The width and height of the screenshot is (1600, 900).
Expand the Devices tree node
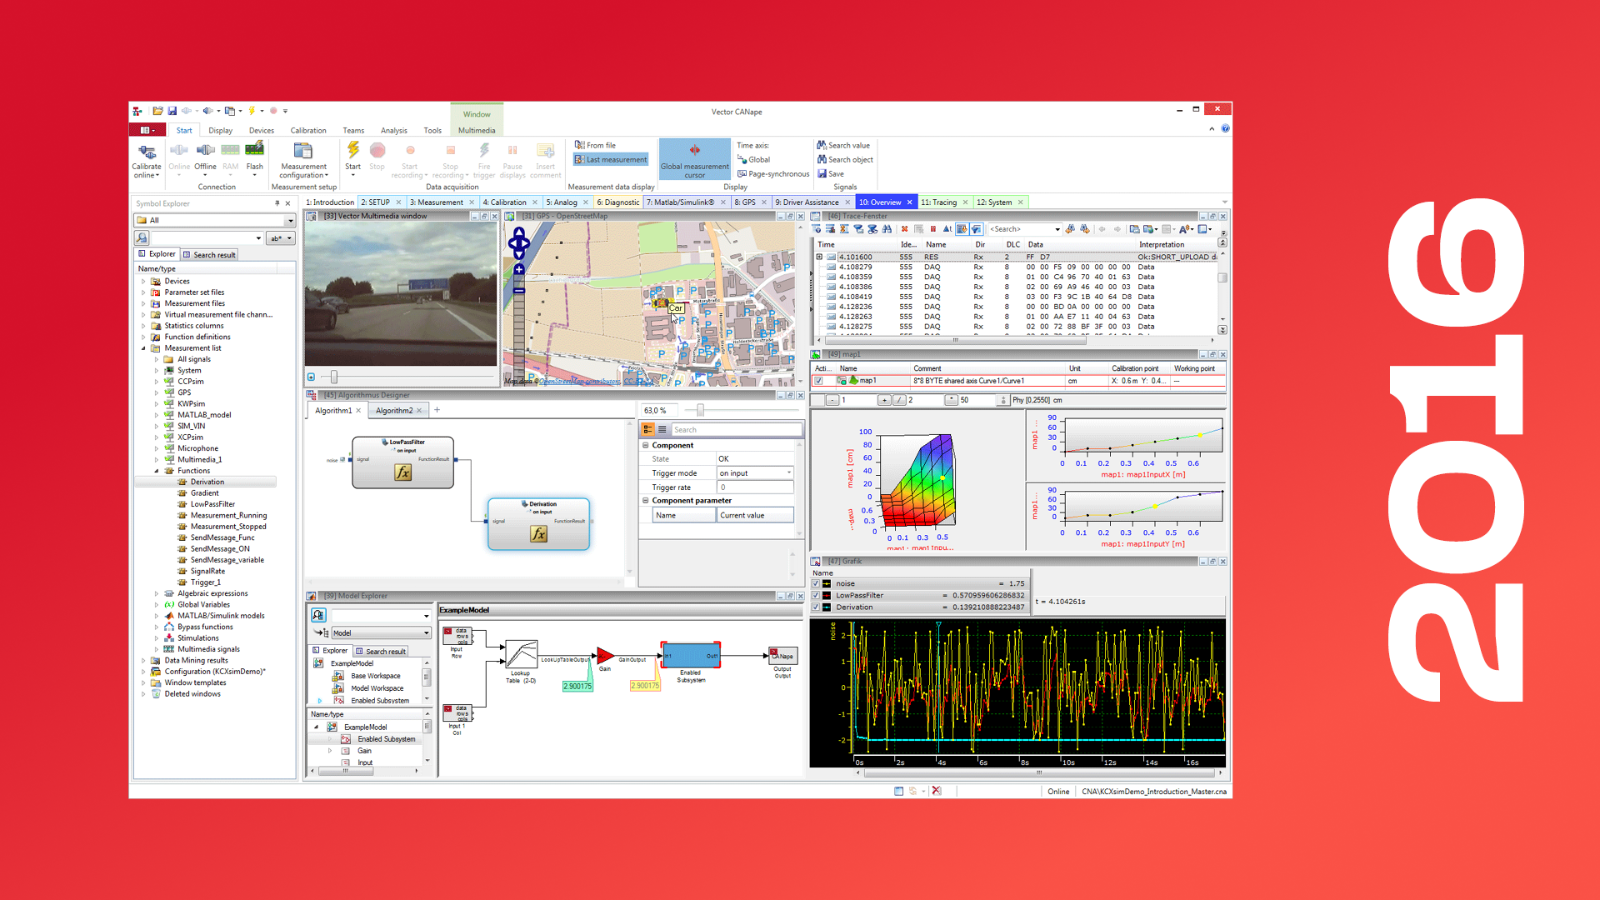click(143, 281)
